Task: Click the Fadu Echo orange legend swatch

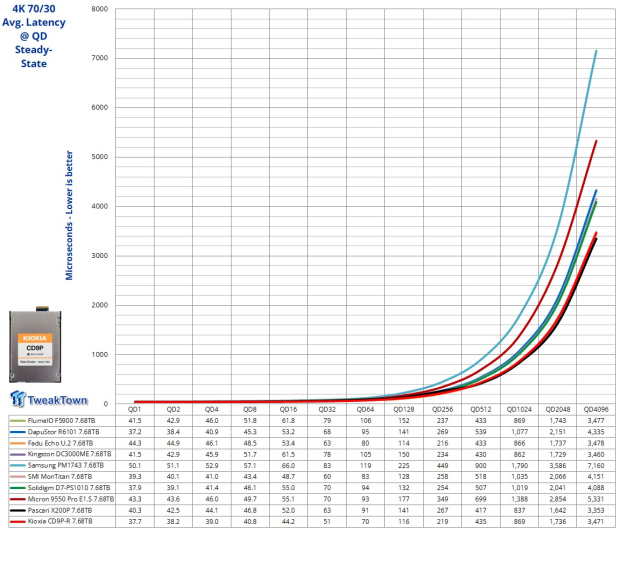Action: point(18,443)
